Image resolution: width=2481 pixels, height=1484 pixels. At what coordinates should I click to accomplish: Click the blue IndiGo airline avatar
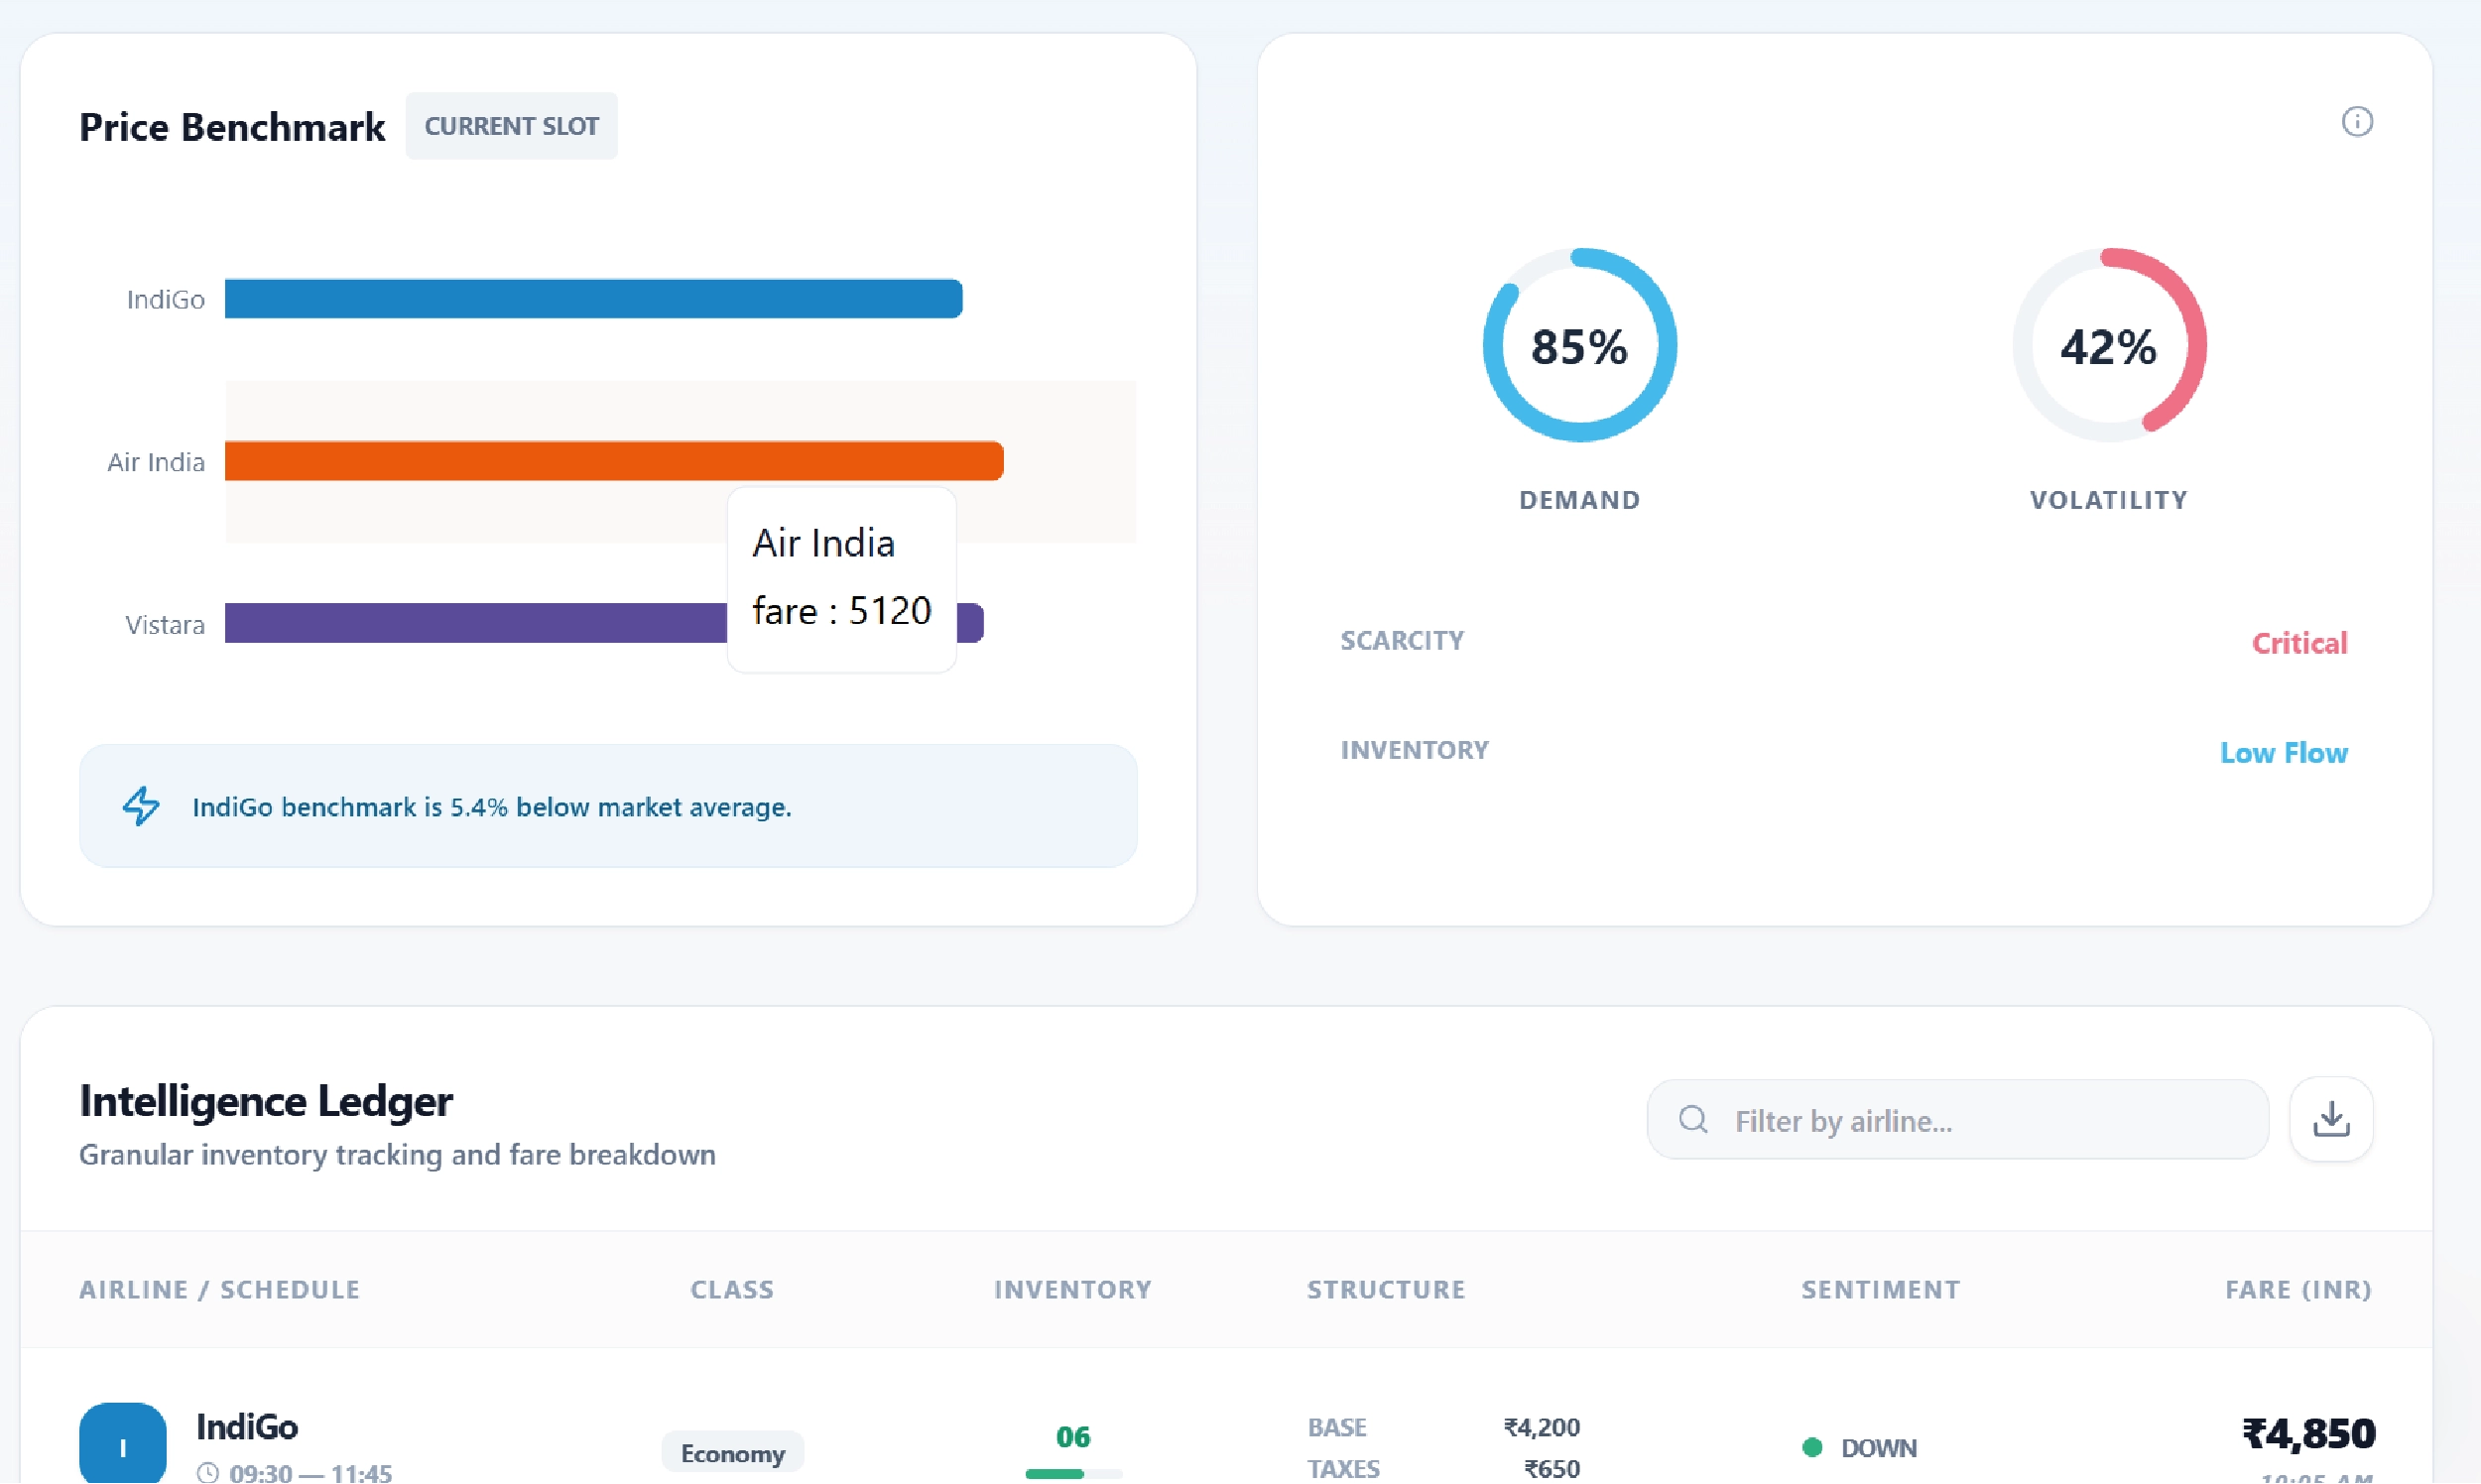point(122,1445)
